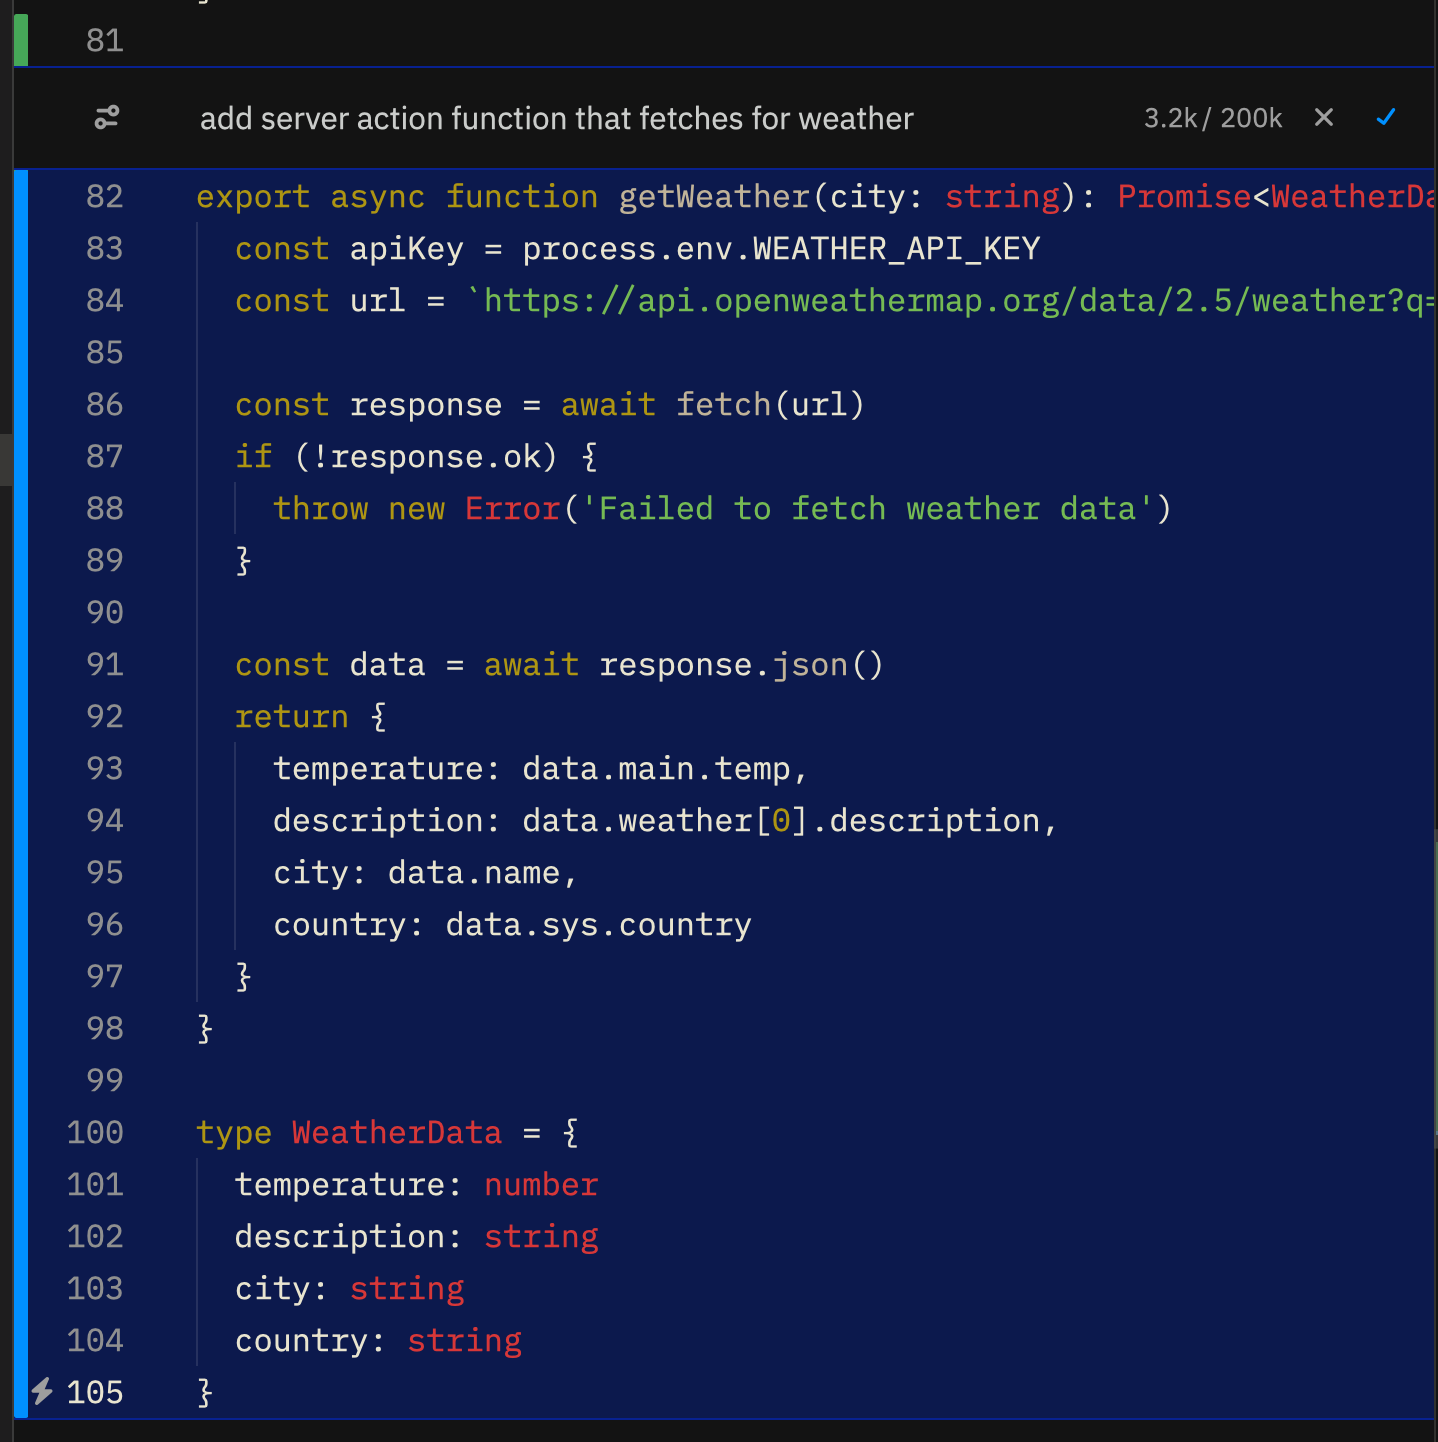
Task: Click the apiKey variable on line 83
Action: (407, 249)
